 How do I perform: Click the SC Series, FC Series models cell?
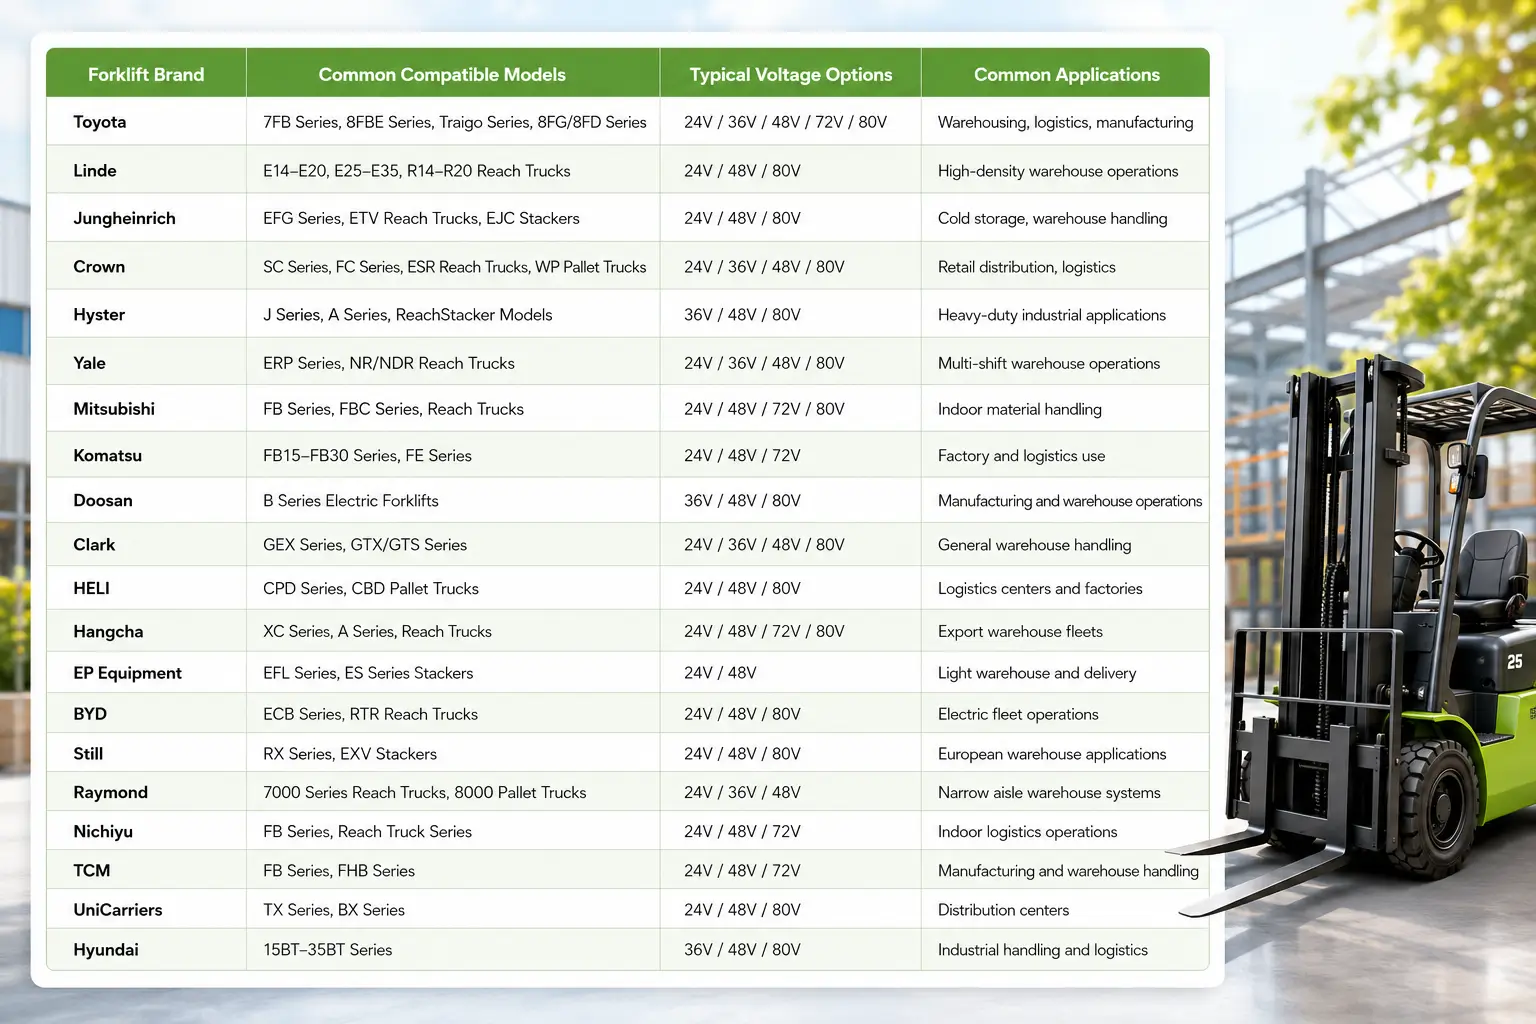coord(453,267)
